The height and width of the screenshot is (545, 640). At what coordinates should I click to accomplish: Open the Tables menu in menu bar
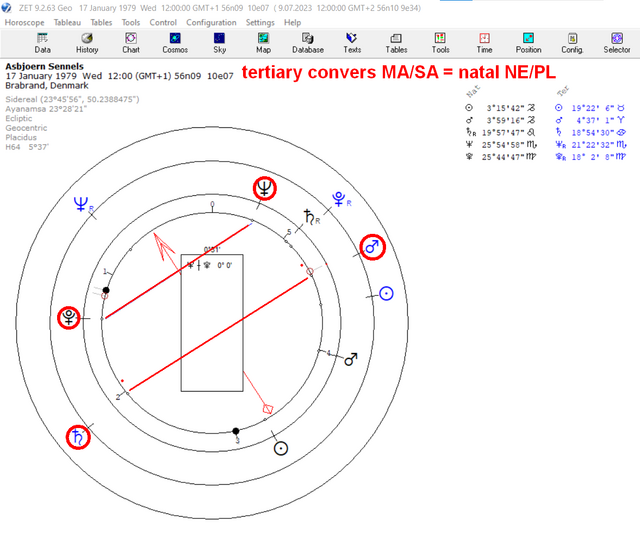tap(101, 22)
